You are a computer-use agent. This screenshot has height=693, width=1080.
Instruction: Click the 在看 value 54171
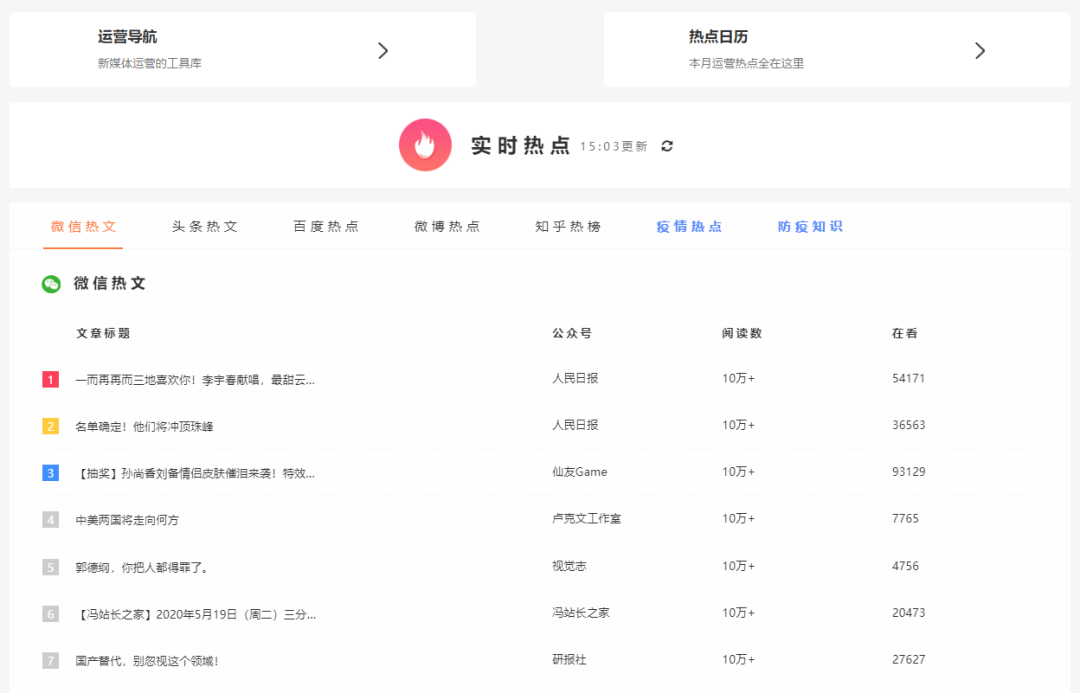pyautogui.click(x=908, y=378)
